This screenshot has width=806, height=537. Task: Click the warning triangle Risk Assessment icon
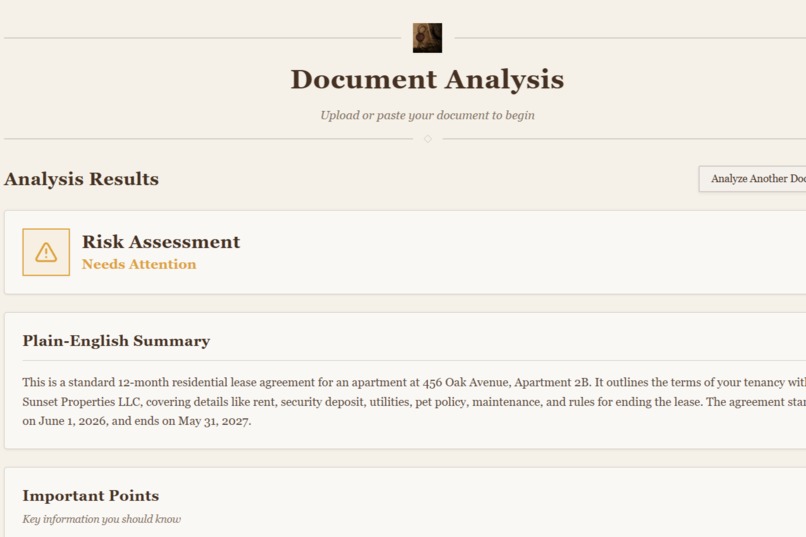[46, 252]
